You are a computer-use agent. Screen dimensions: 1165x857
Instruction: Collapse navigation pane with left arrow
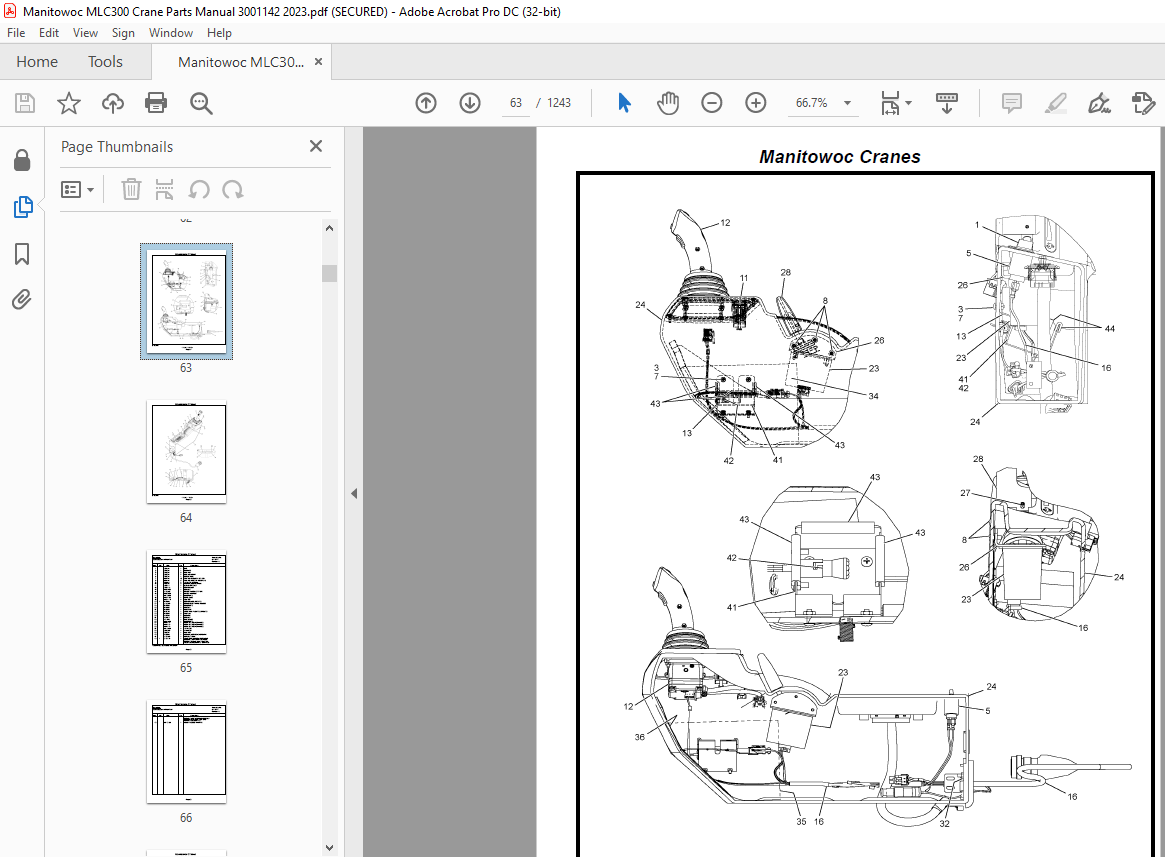click(x=354, y=493)
